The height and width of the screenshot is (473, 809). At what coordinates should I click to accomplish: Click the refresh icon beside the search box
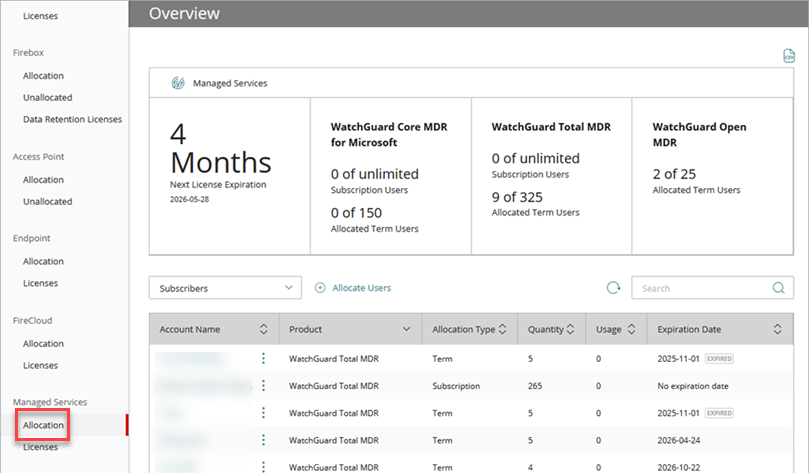(613, 288)
